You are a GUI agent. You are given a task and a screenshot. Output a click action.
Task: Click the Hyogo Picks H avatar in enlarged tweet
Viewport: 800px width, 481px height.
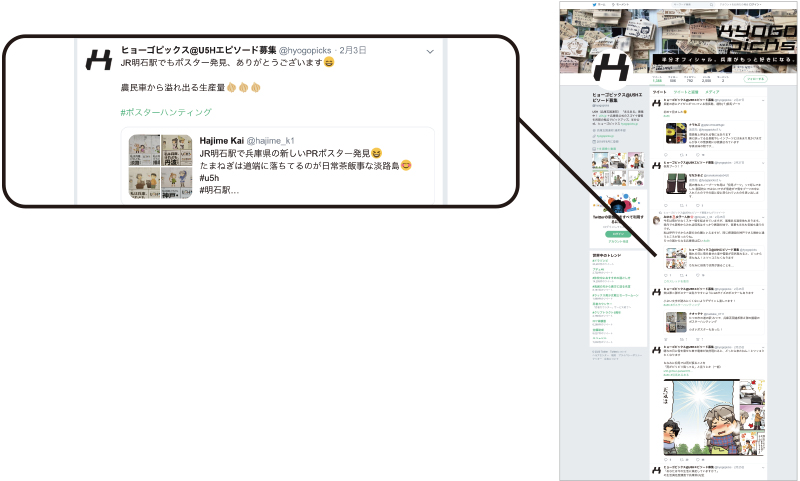point(99,59)
